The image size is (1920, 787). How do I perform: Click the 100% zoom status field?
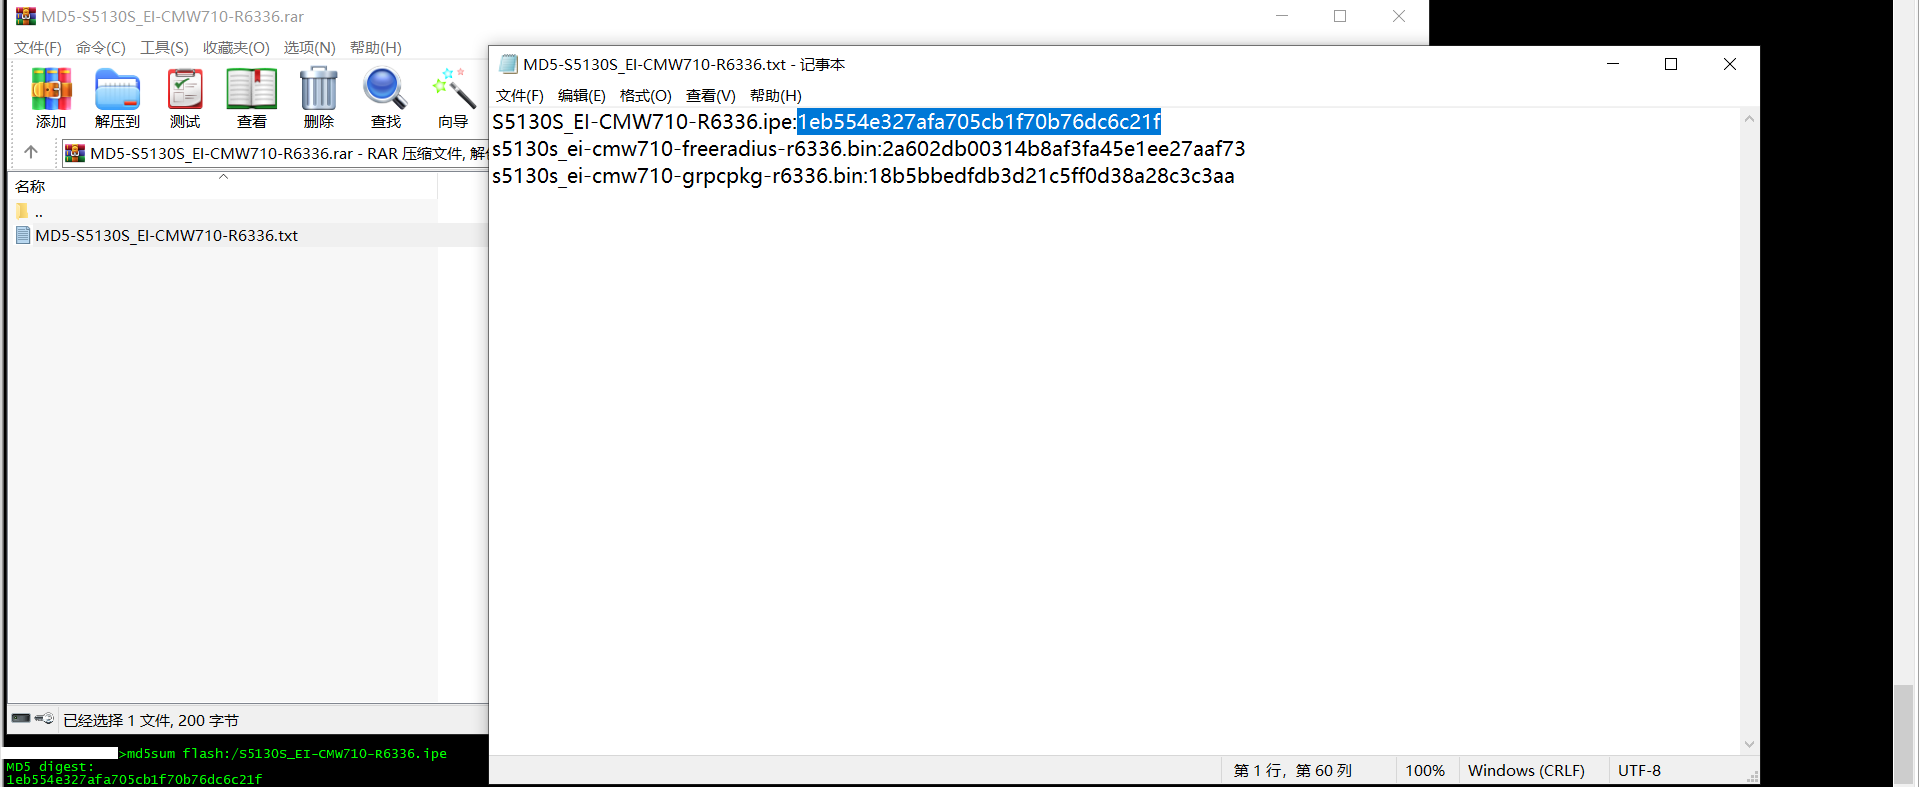(x=1425, y=770)
